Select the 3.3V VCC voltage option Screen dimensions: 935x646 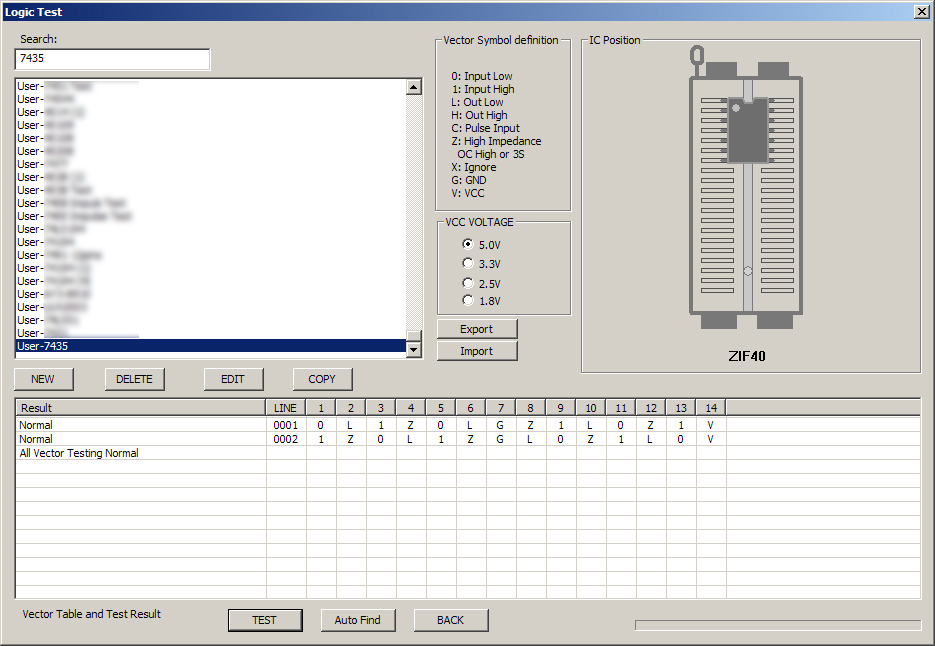coord(467,262)
